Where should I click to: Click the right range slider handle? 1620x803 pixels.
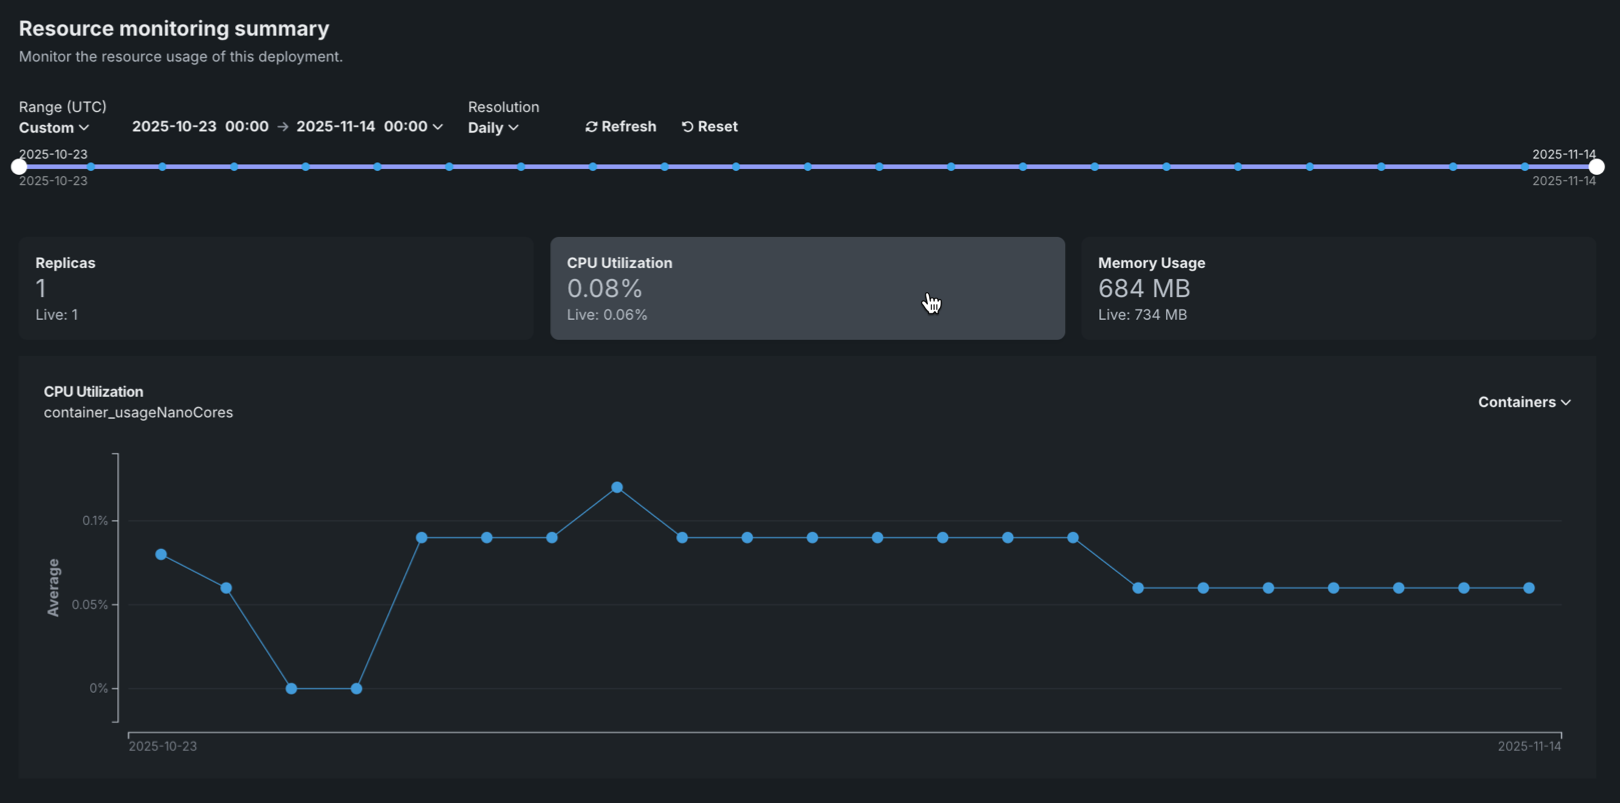click(1597, 167)
